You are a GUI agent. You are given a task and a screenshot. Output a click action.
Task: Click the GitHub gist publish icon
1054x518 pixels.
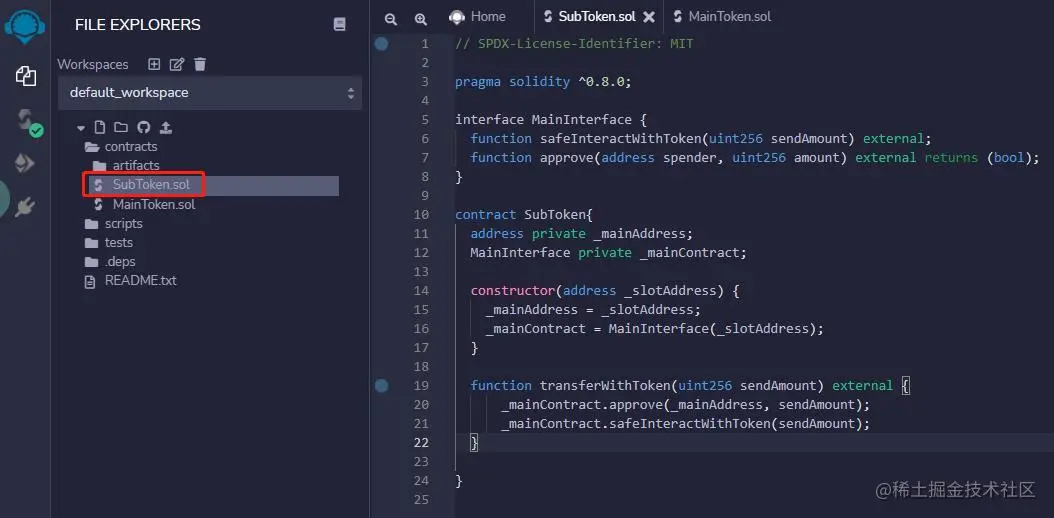(x=143, y=128)
